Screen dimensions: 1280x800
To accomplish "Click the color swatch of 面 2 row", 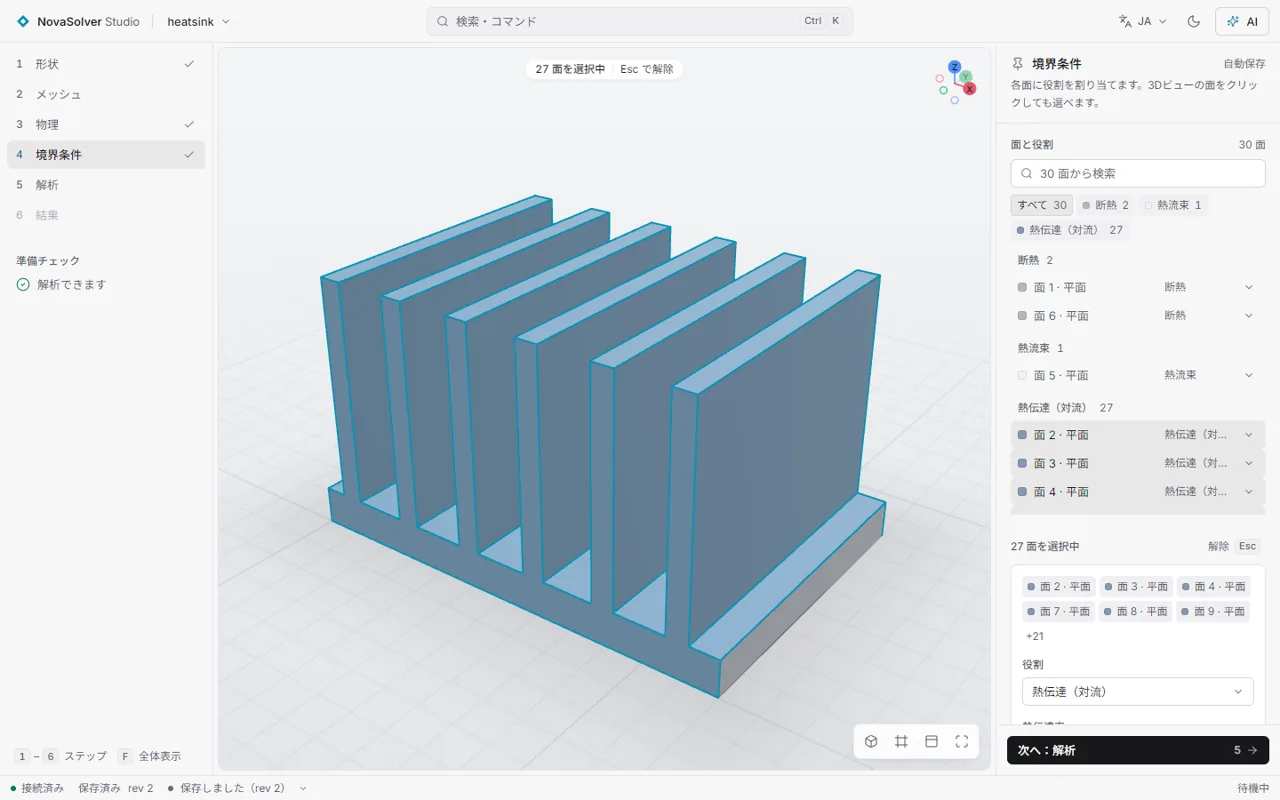I will (x=1022, y=435).
